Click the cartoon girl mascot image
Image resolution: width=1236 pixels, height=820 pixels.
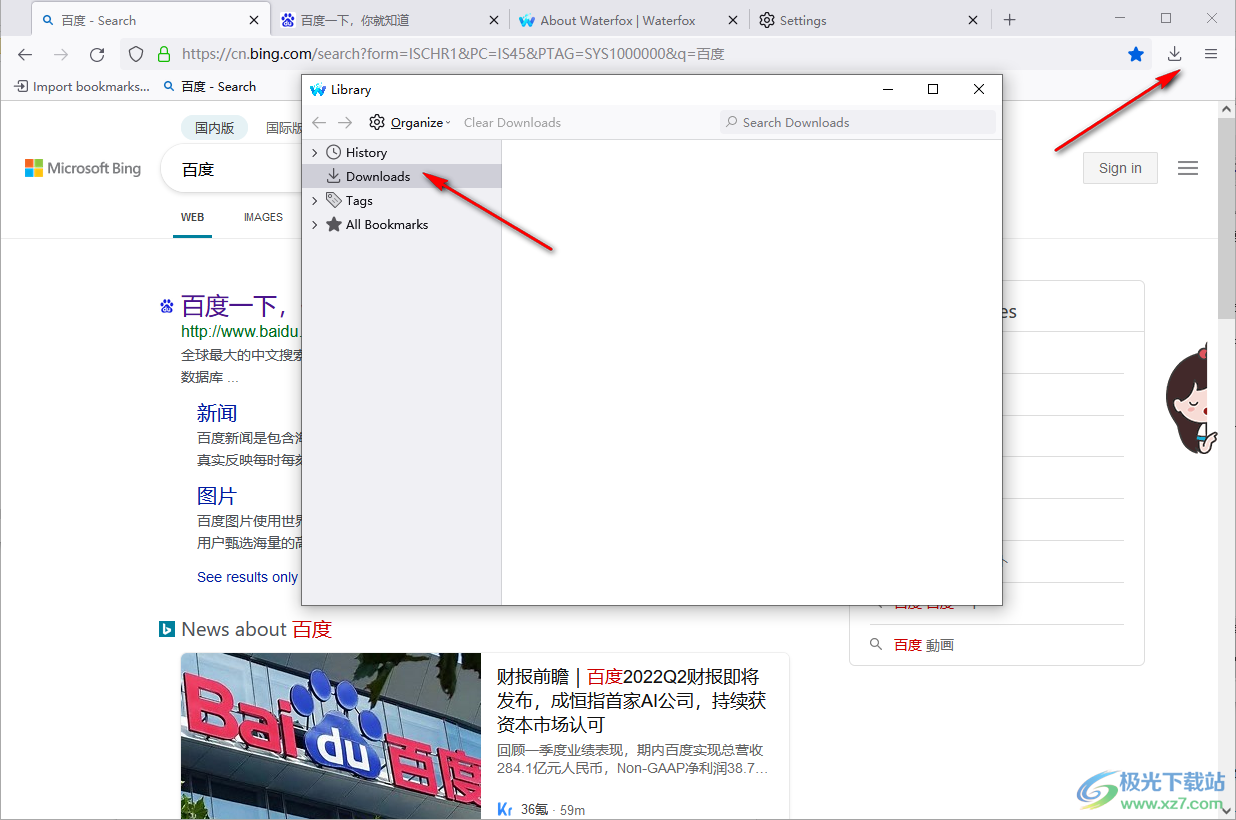tap(1192, 400)
